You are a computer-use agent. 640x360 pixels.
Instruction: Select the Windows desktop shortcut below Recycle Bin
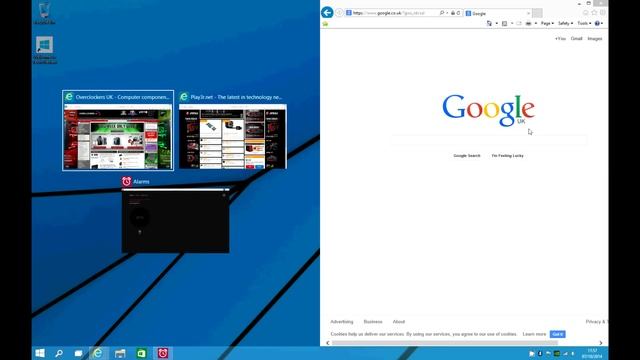[x=44, y=50]
